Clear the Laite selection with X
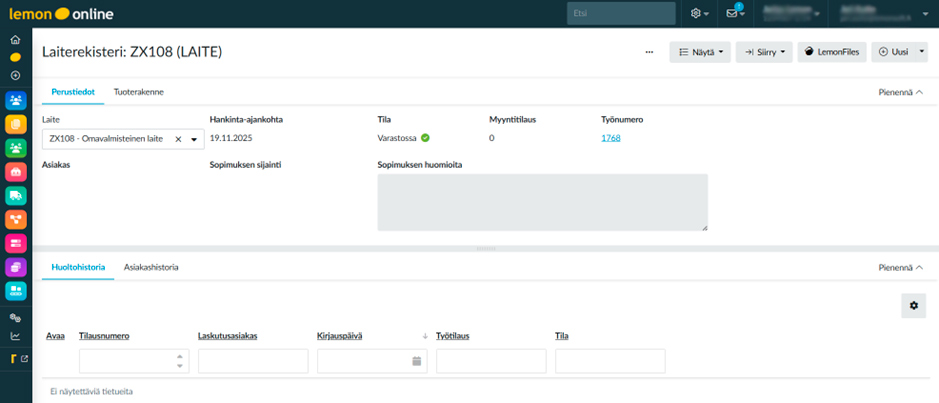939x403 pixels. pos(178,139)
